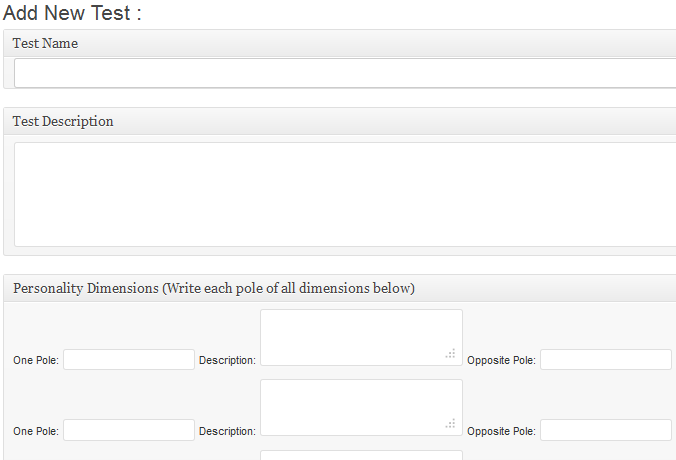Click the Add New Test heading
The height and width of the screenshot is (460, 676).
tap(72, 13)
